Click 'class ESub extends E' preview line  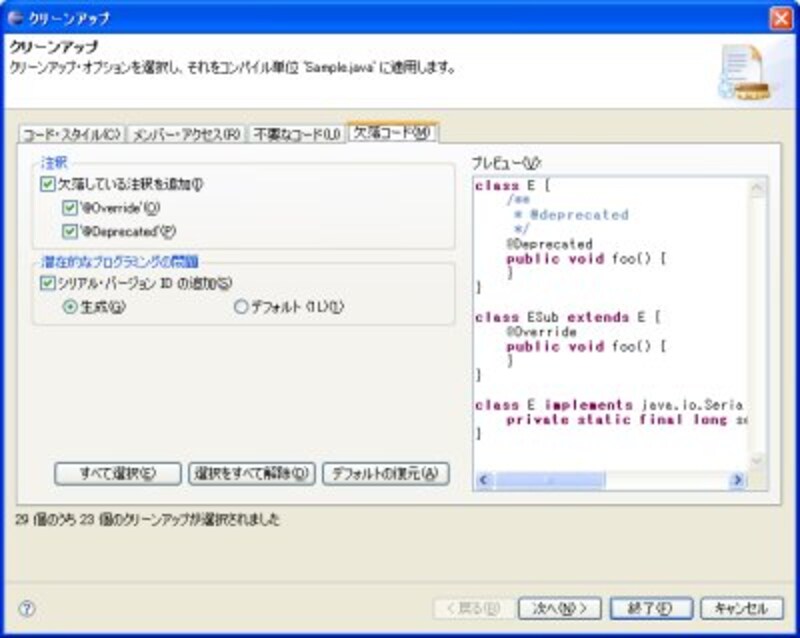[567, 317]
